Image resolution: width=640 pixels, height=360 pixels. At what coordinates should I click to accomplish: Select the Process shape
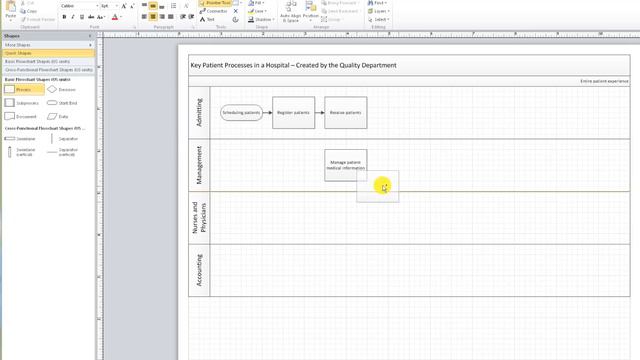(24, 89)
